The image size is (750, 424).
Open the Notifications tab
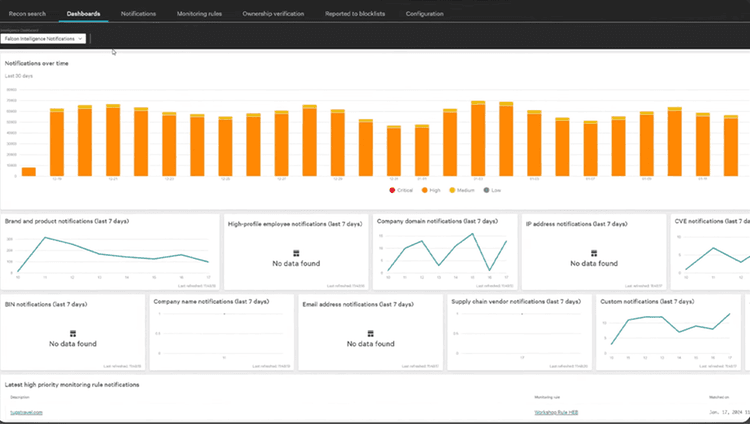tap(137, 14)
